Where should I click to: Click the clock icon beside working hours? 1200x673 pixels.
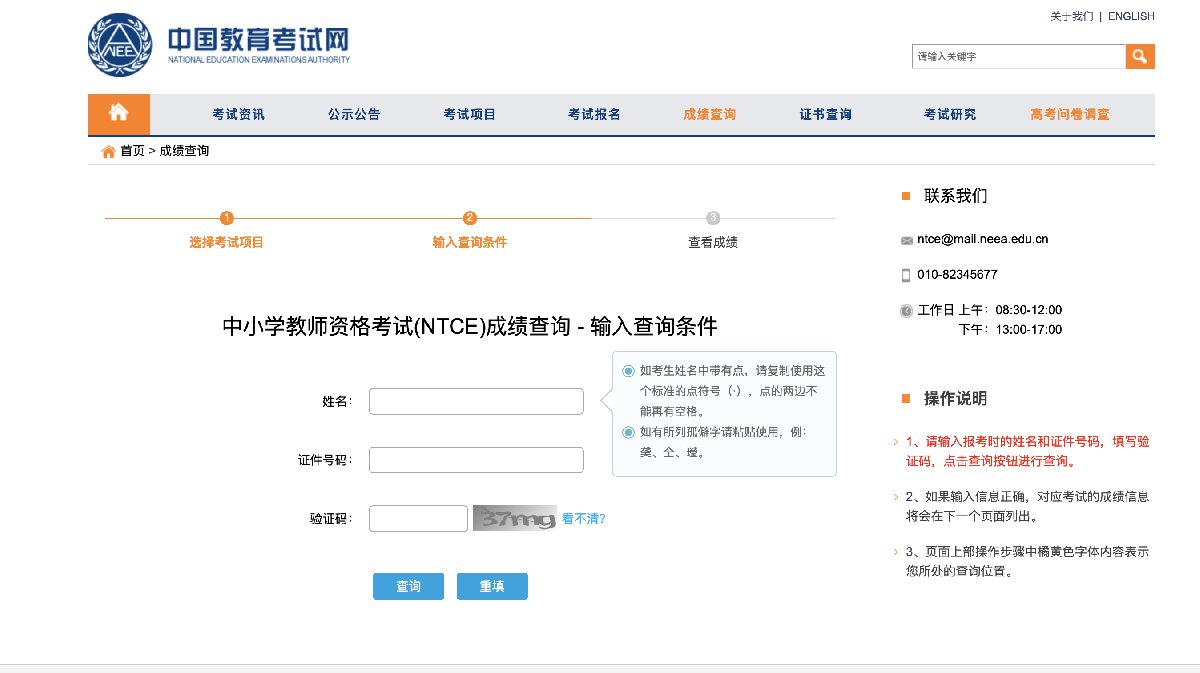907,311
